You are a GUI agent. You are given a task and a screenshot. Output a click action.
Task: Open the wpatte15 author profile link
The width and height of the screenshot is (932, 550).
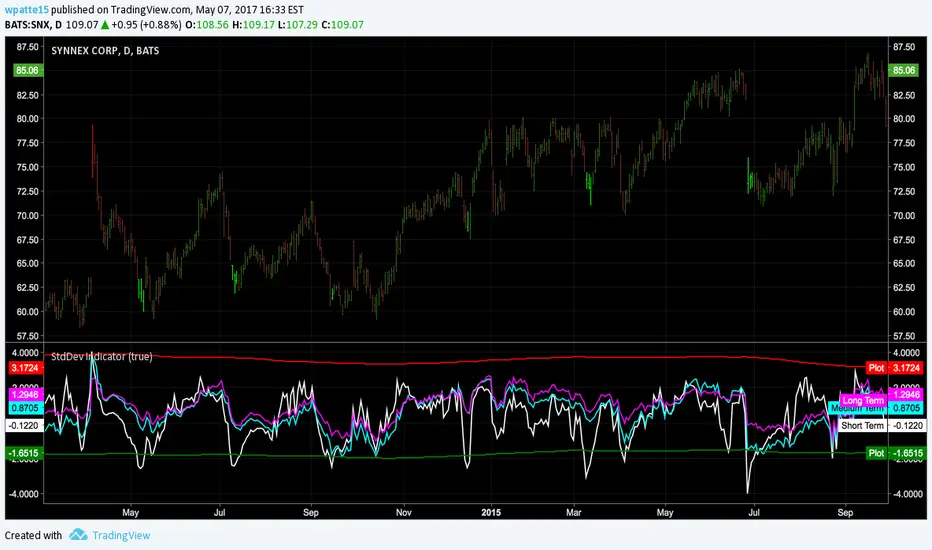pos(26,10)
